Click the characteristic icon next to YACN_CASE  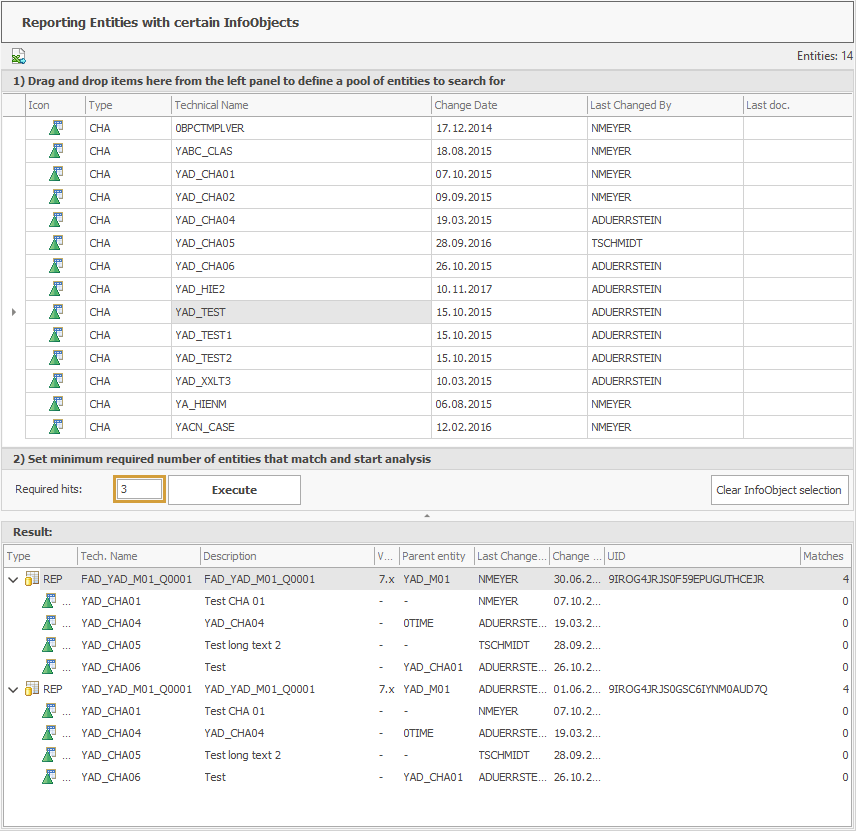(x=55, y=426)
